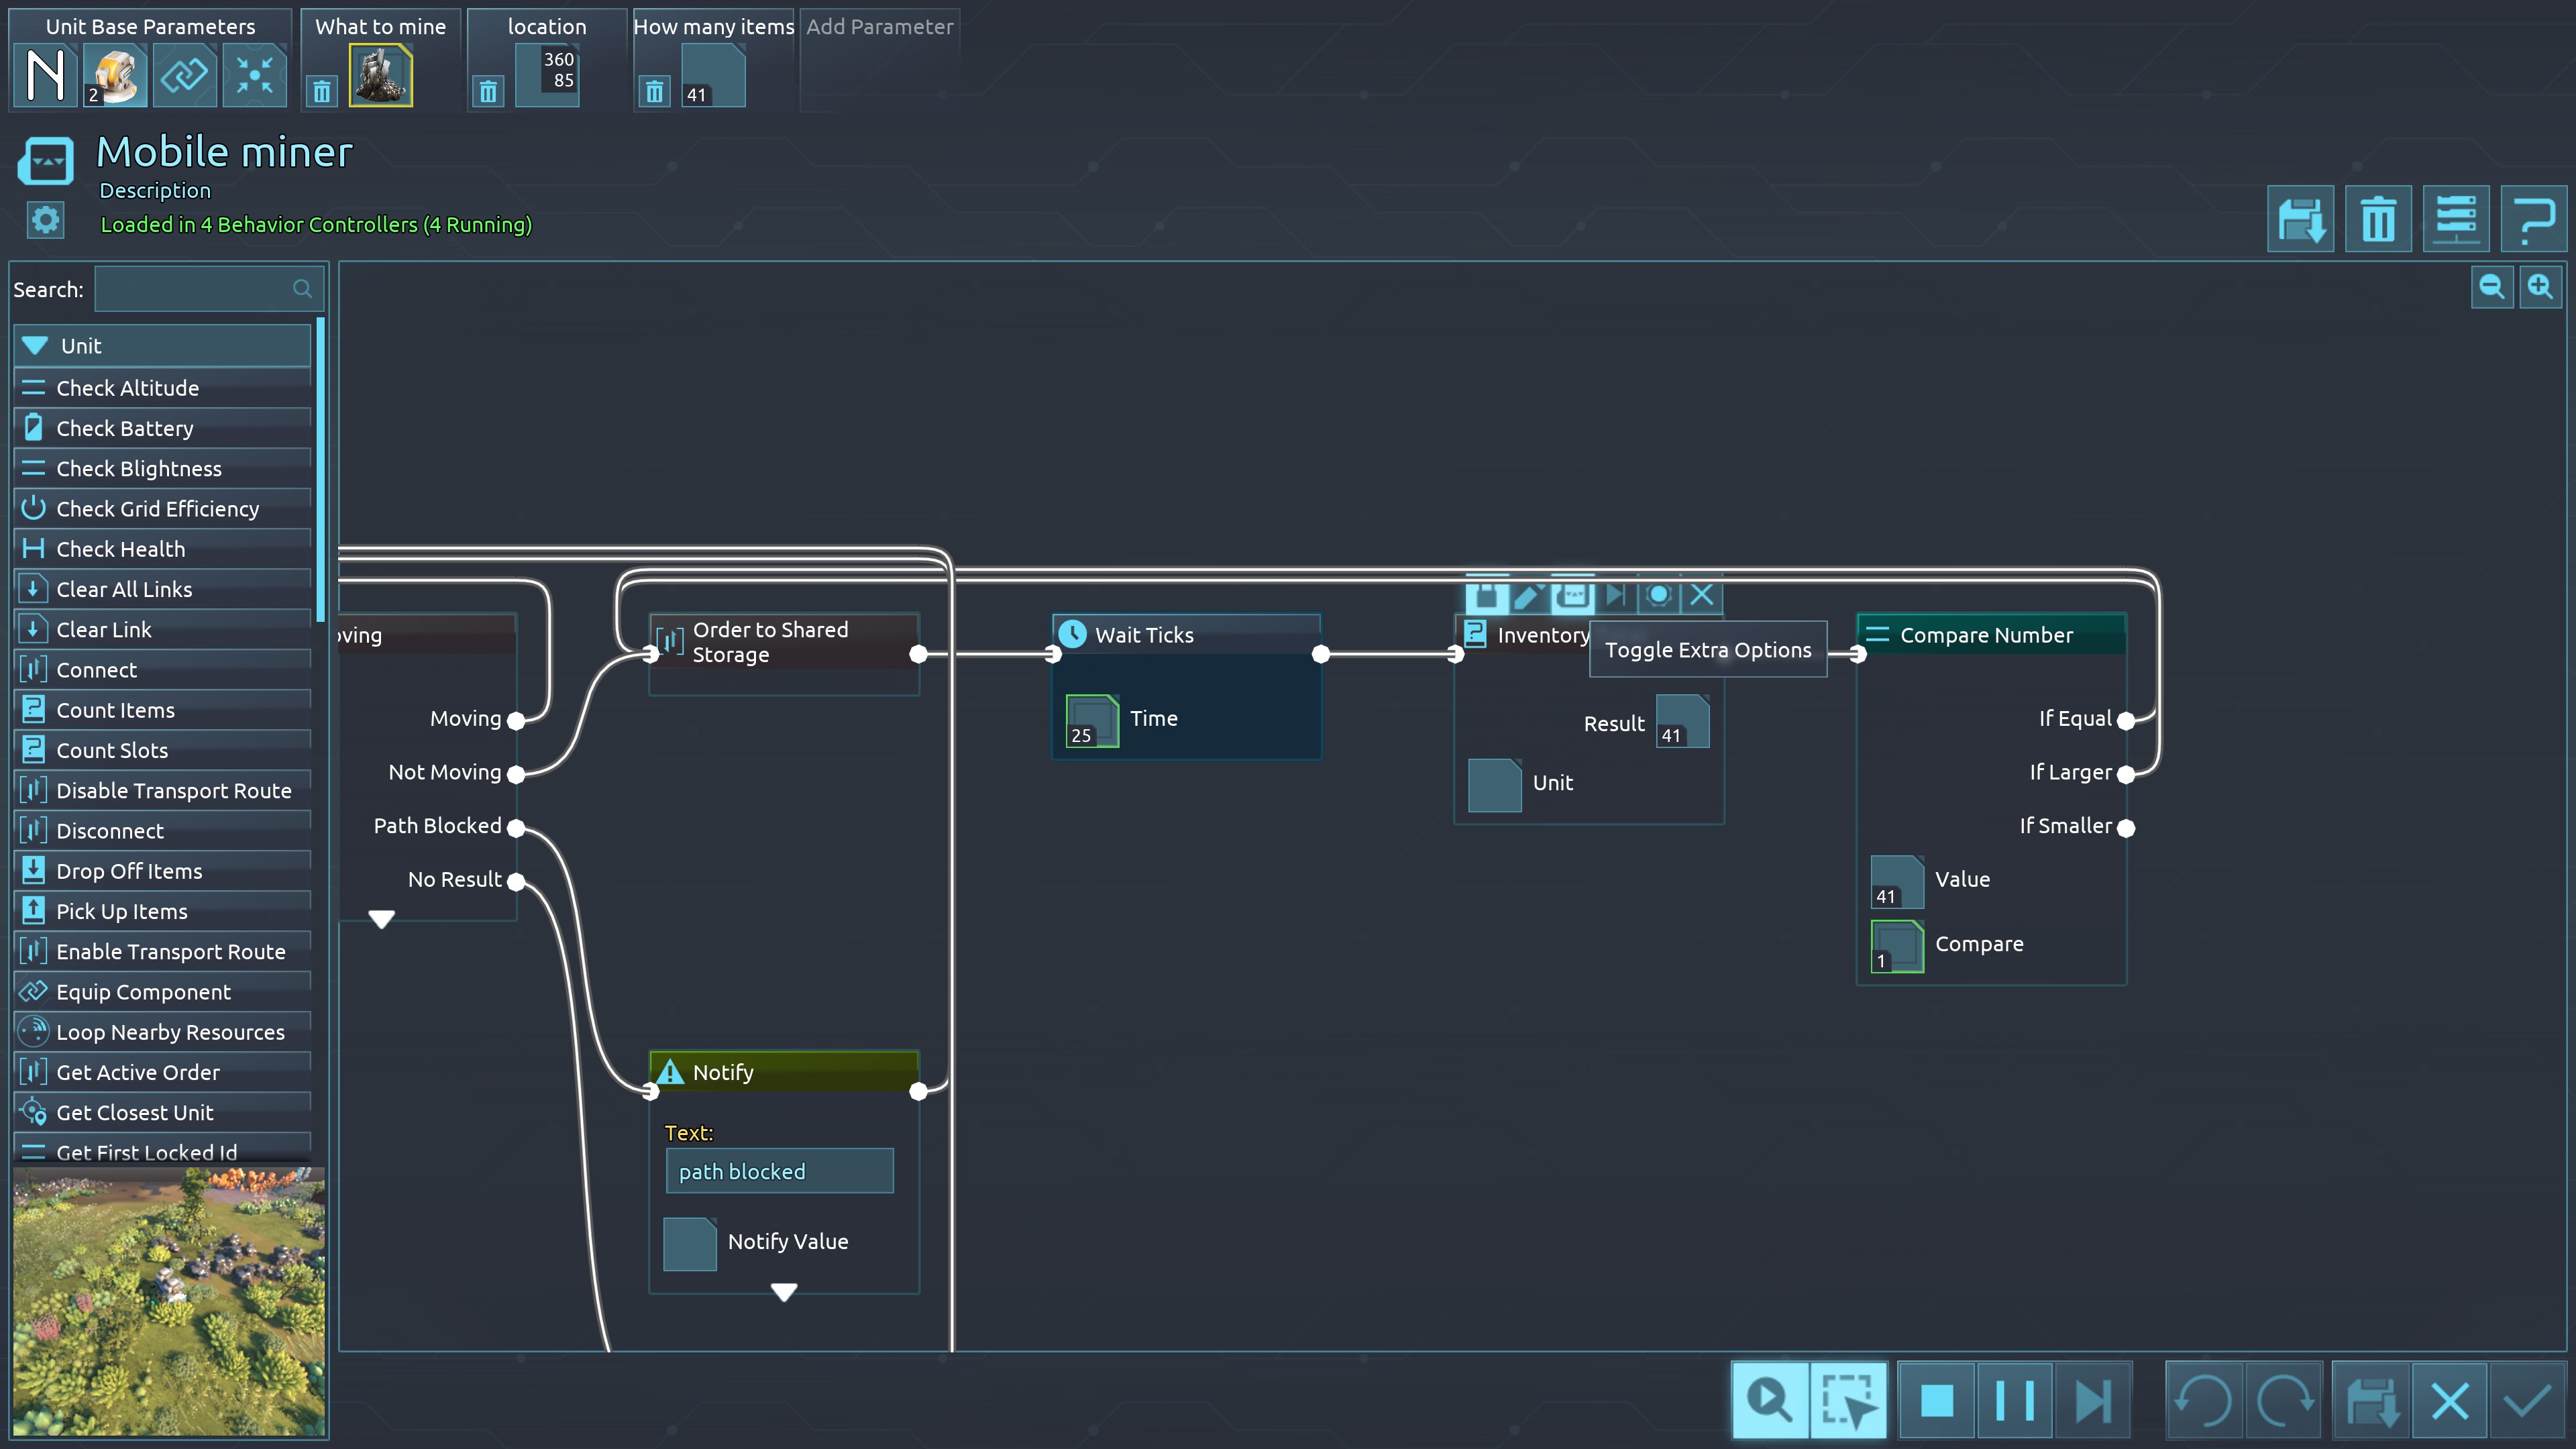The width and height of the screenshot is (2576, 1449).
Task: Expand extra options under Notify node
Action: tap(784, 1292)
